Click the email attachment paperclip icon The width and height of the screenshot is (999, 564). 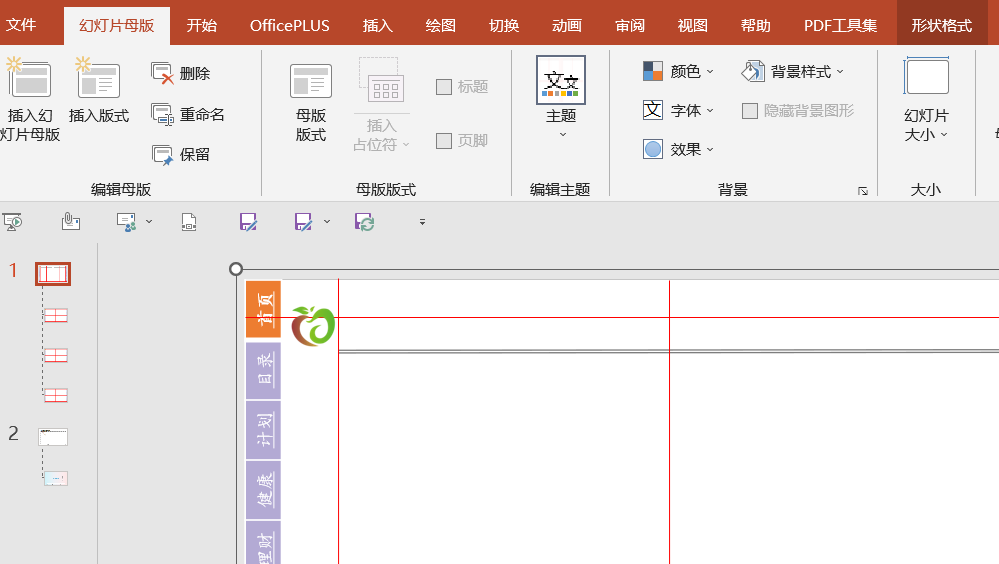pos(71,222)
